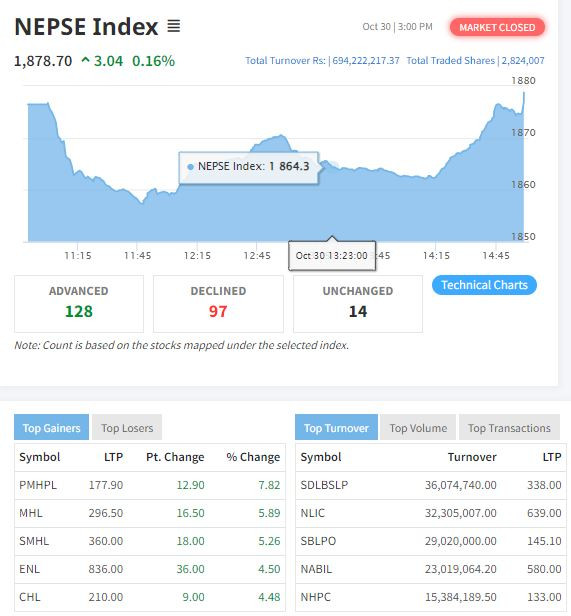Image resolution: width=571 pixels, height=616 pixels.
Task: Open the menu icon beside NEPSE Index
Action: click(174, 26)
